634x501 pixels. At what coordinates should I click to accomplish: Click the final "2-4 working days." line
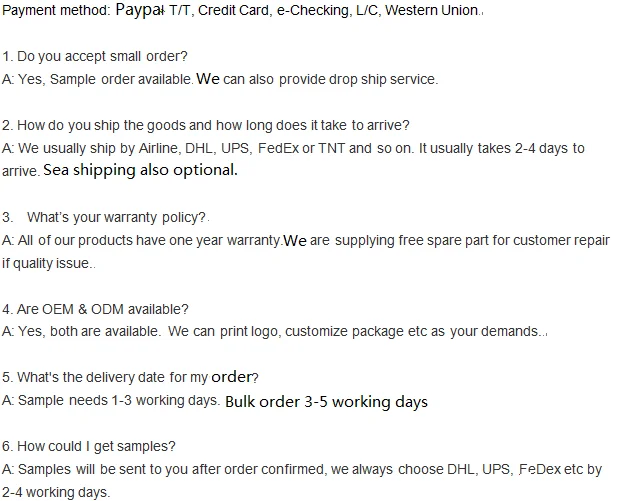(56, 491)
